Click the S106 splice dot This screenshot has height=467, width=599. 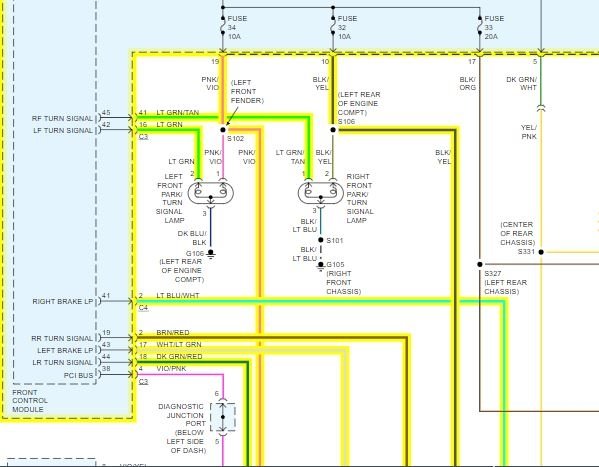333,130
